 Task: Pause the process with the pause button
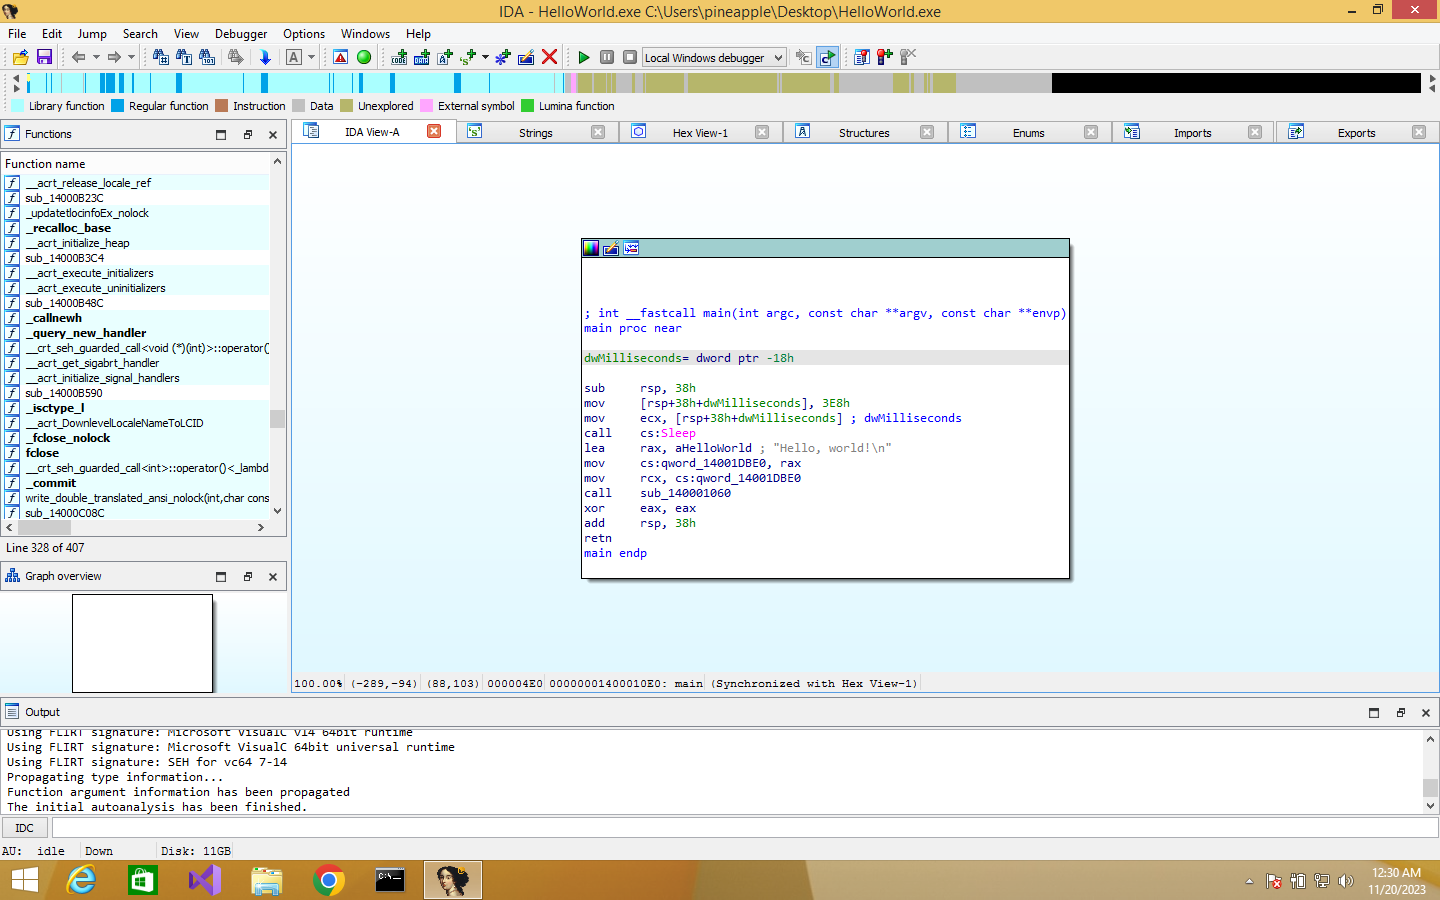(x=607, y=57)
